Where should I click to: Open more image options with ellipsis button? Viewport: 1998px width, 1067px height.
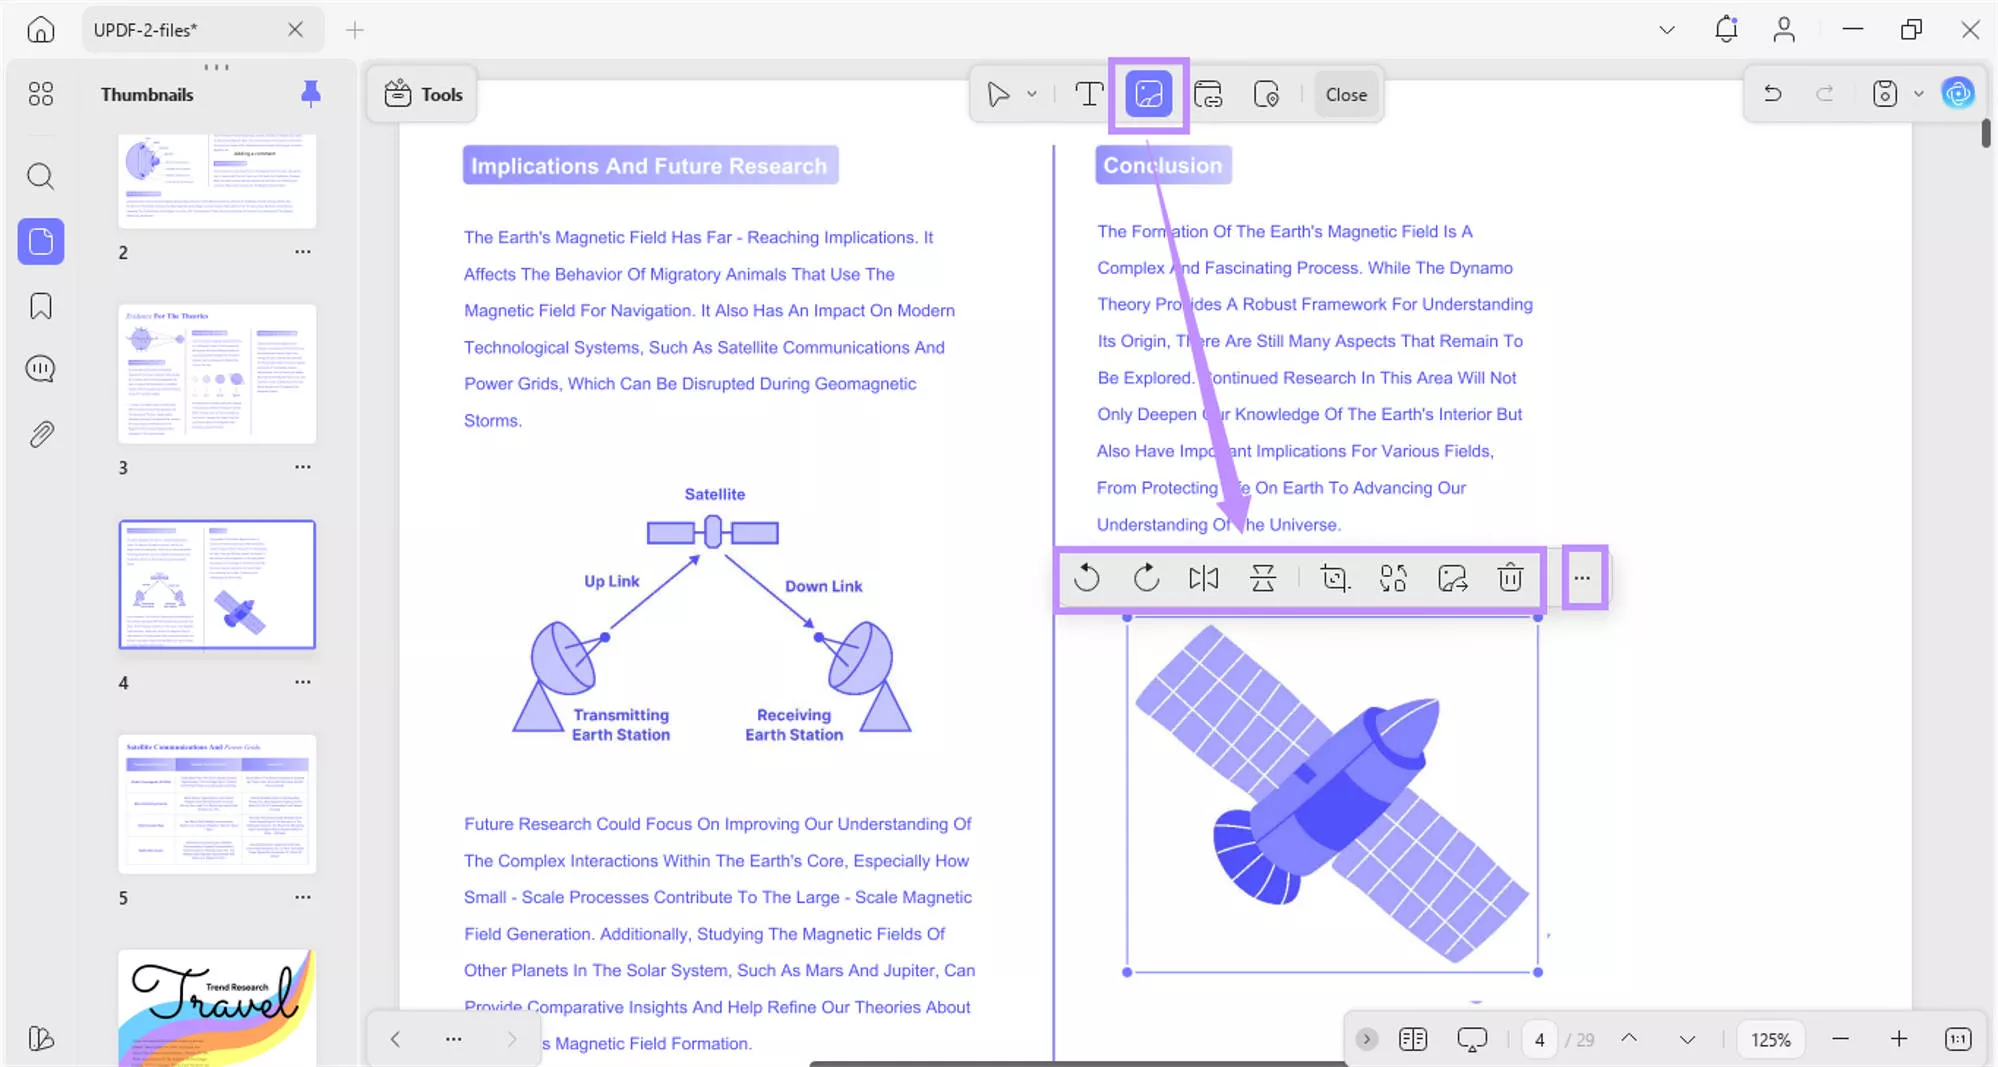[1583, 578]
